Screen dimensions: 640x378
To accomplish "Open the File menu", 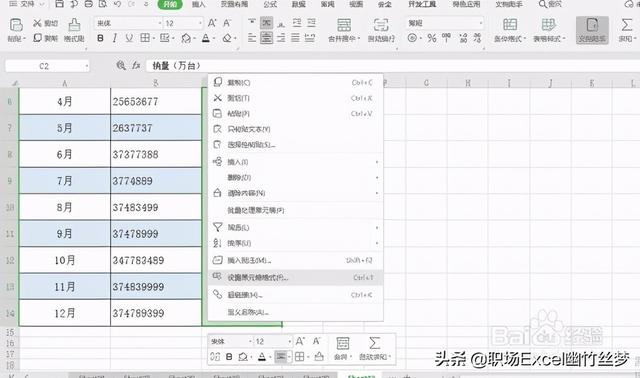I will (27, 4).
